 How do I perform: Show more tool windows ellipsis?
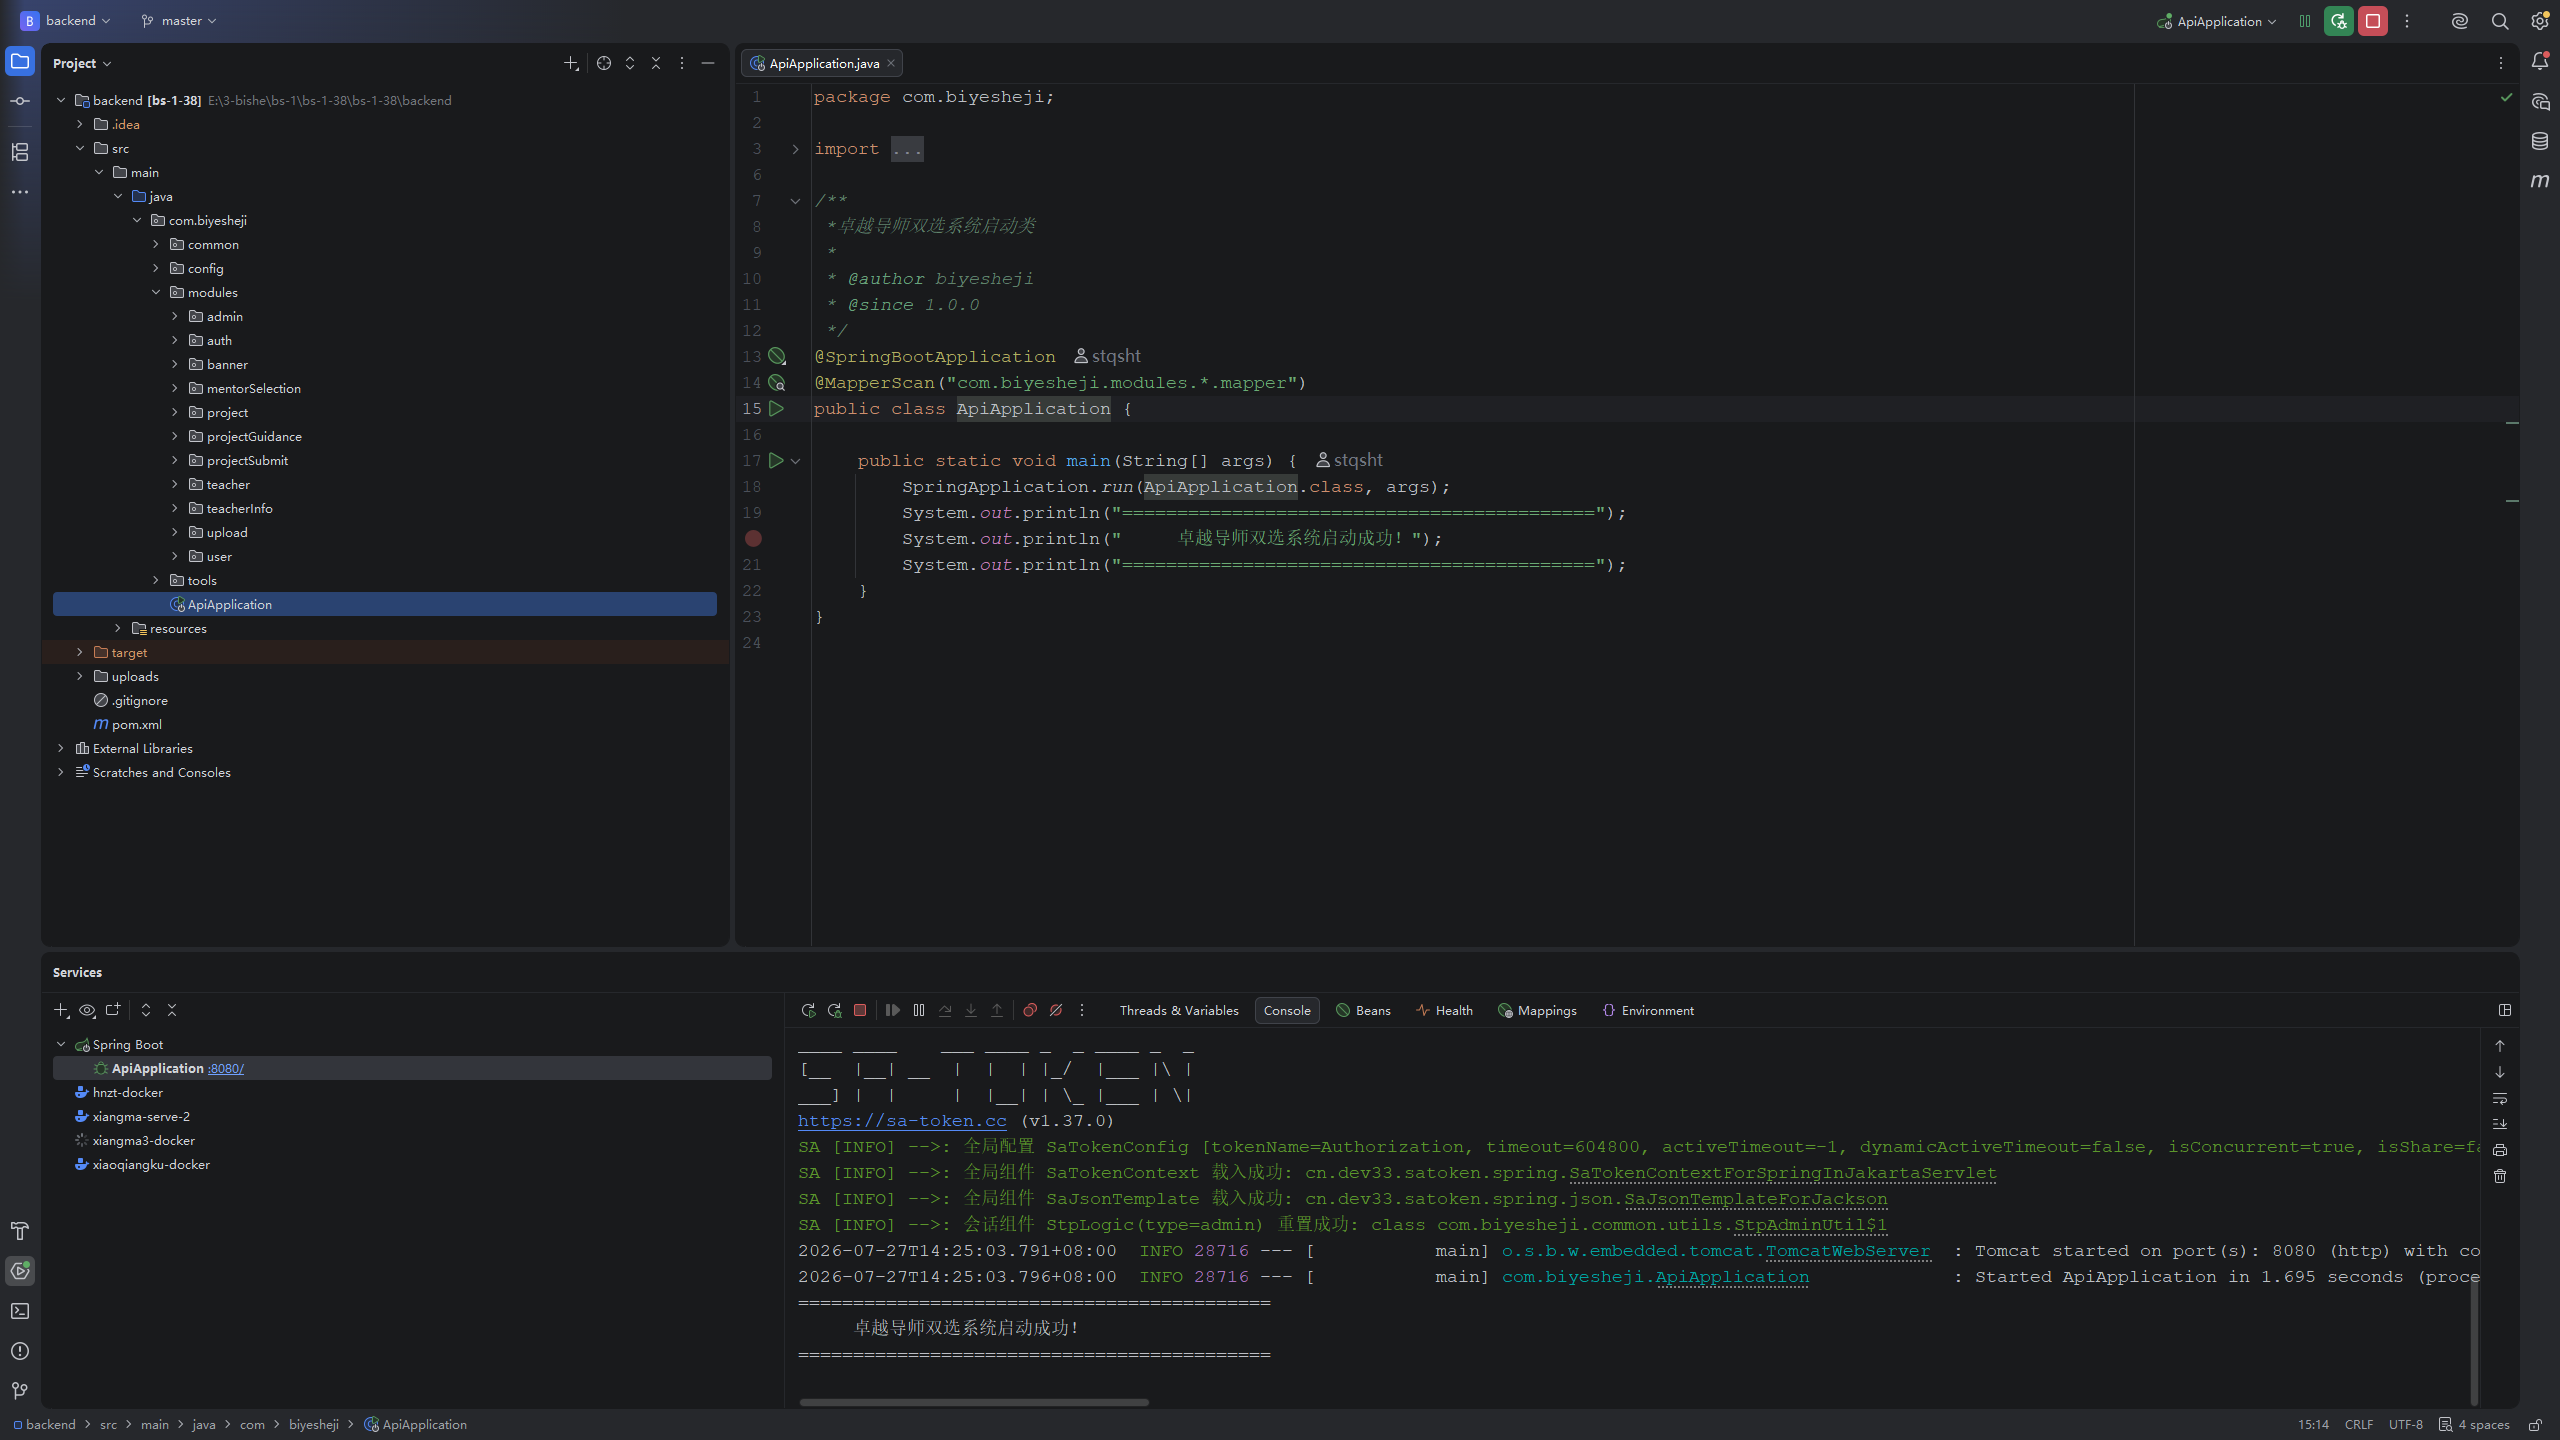(20, 192)
